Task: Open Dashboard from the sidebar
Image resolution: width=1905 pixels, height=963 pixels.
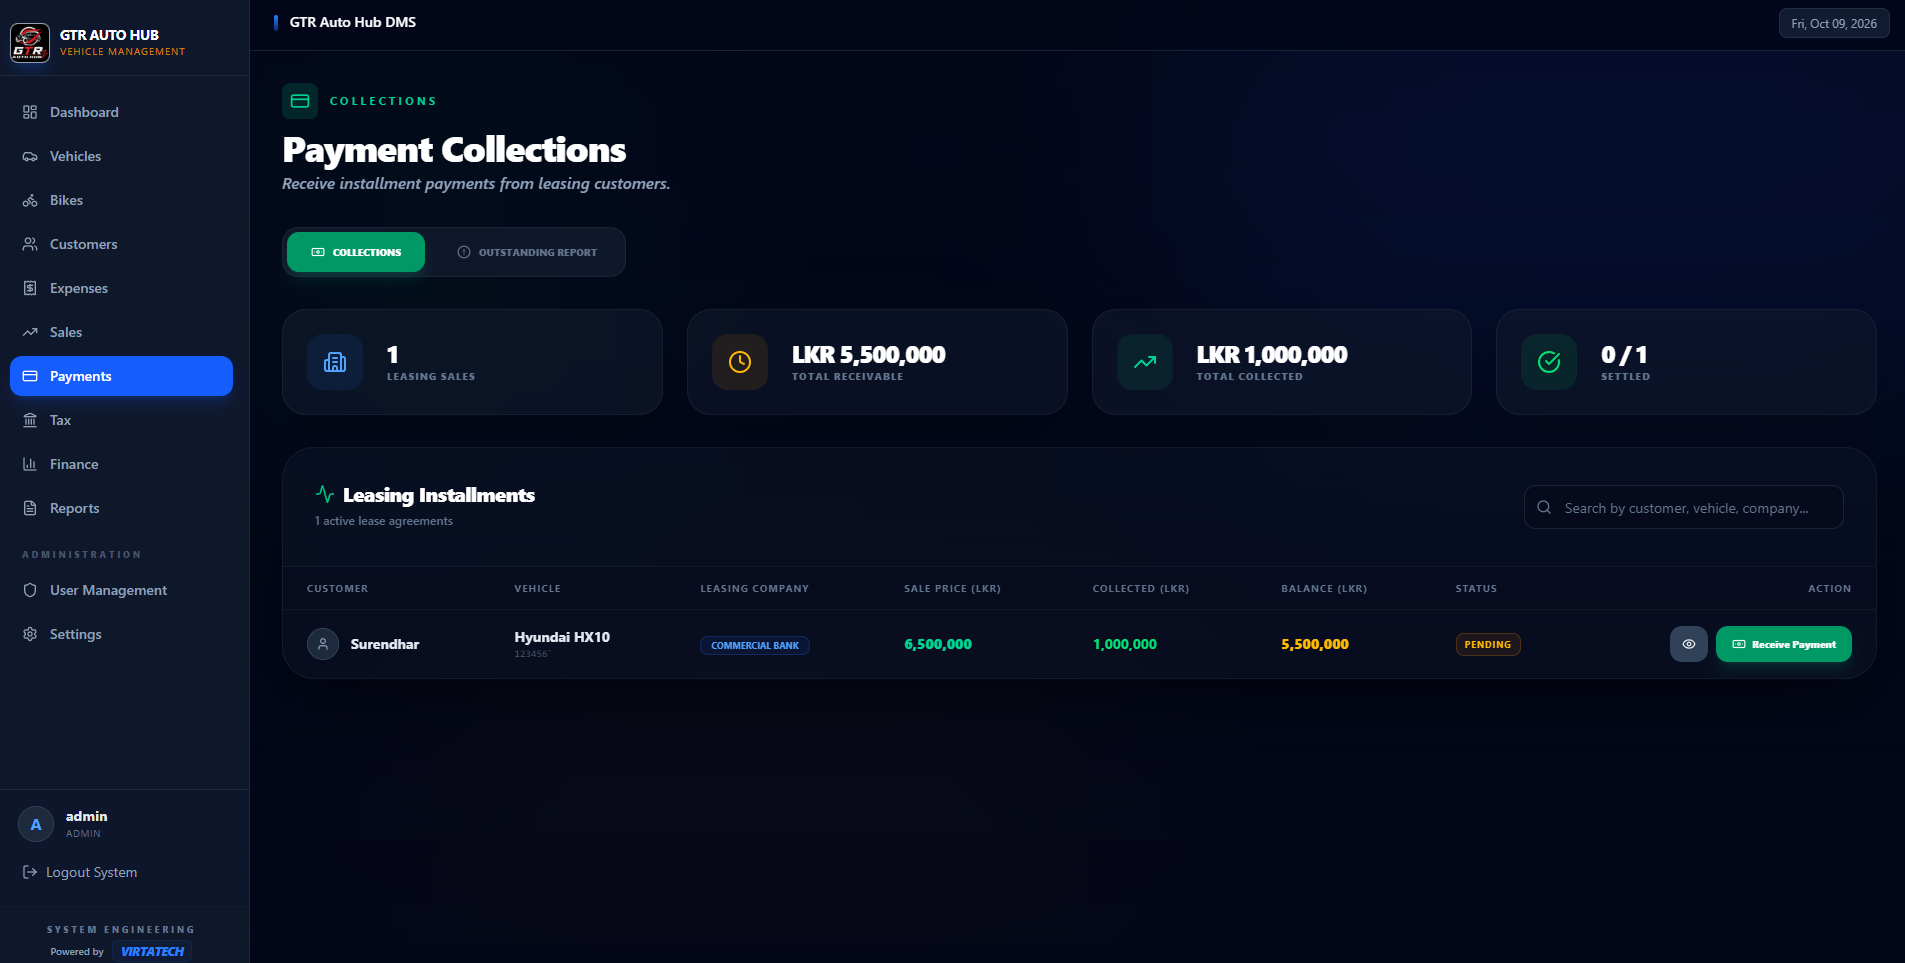Action: click(x=121, y=112)
